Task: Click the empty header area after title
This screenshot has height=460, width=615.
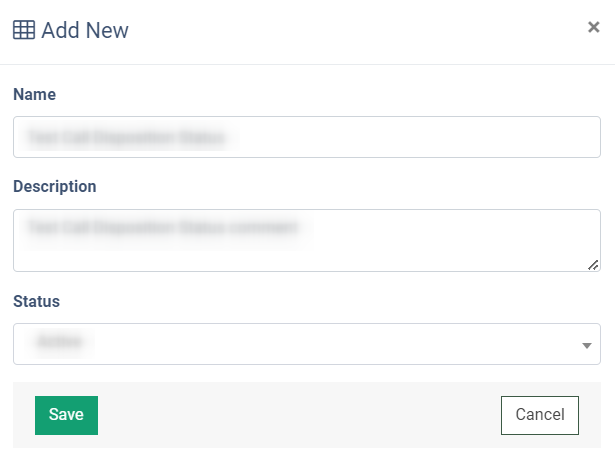Action: click(x=350, y=30)
